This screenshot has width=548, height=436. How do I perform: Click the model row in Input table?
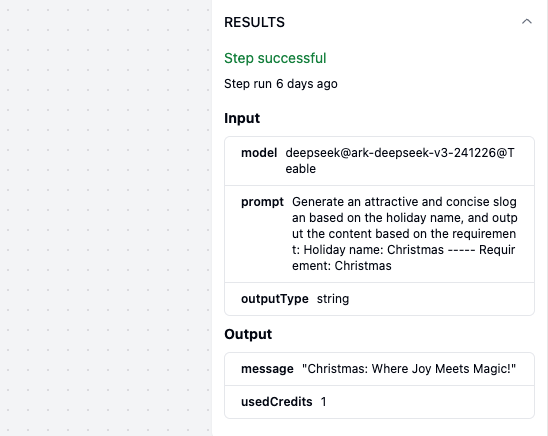pos(380,161)
